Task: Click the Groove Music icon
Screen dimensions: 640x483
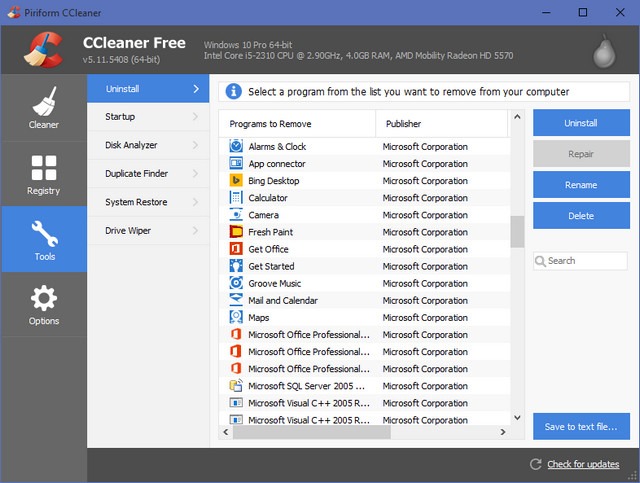Action: [236, 283]
